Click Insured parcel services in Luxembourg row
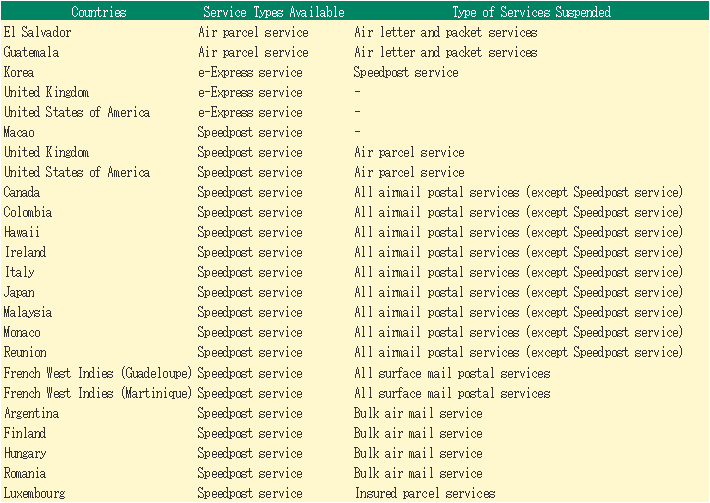The image size is (710, 503). 425,493
